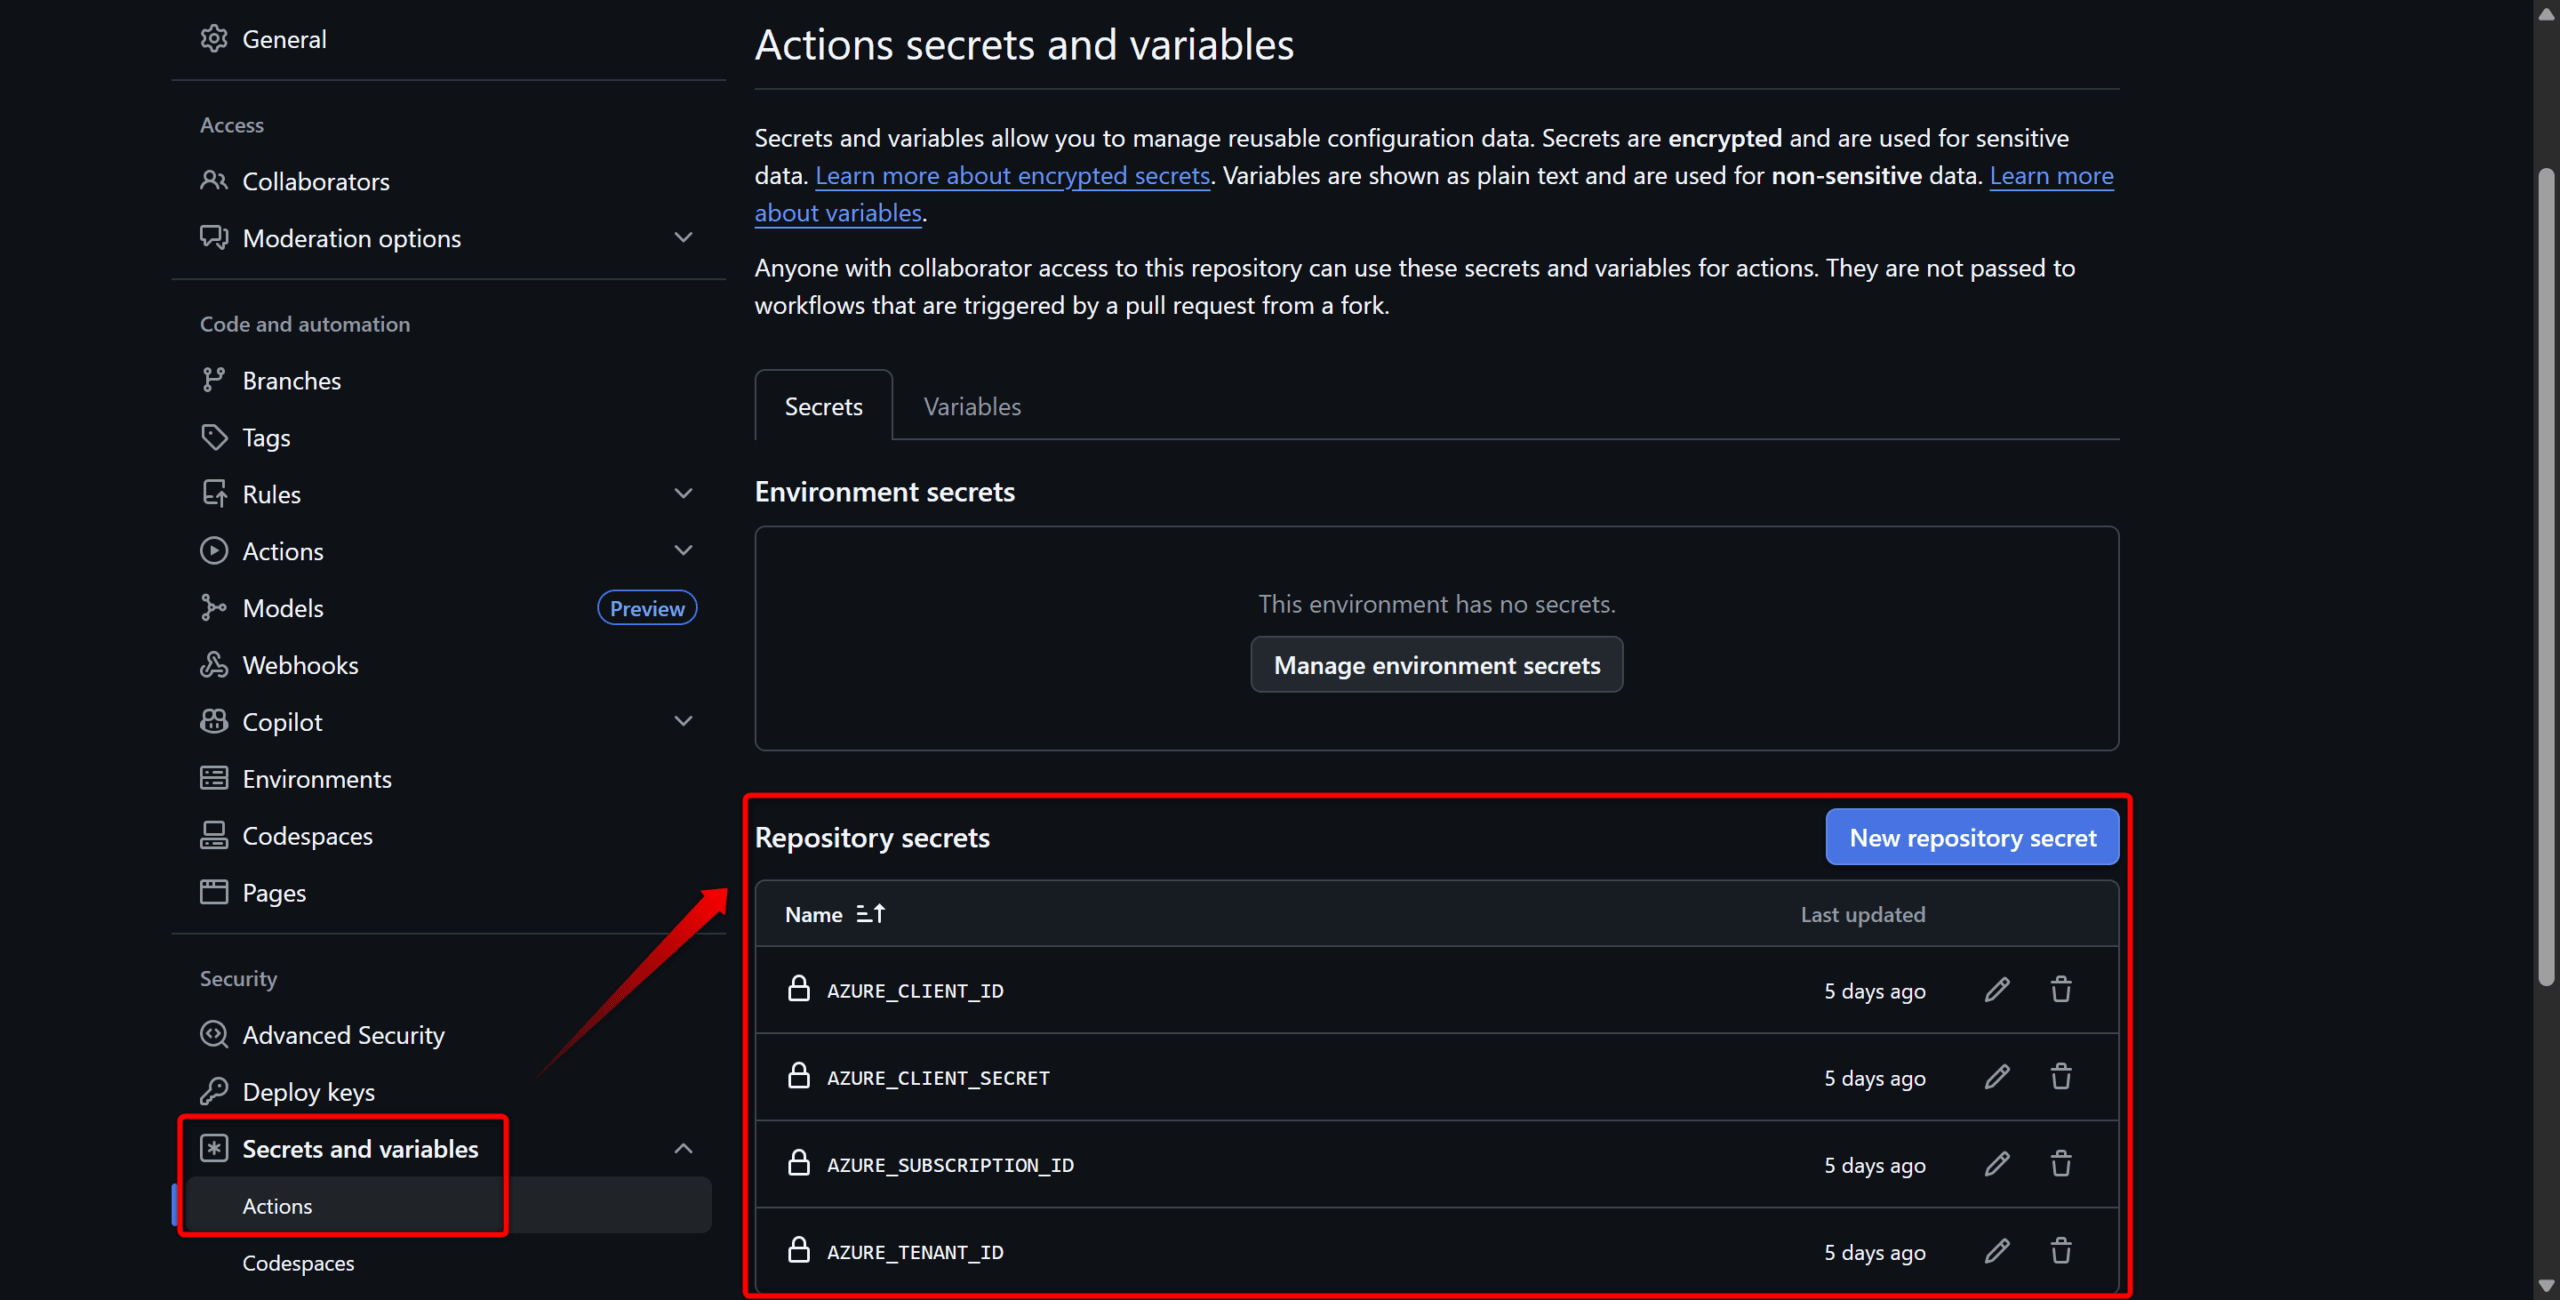The height and width of the screenshot is (1300, 2560).
Task: Click edit pencil for AZURE_SUBSCRIPTION_ID
Action: [1997, 1164]
